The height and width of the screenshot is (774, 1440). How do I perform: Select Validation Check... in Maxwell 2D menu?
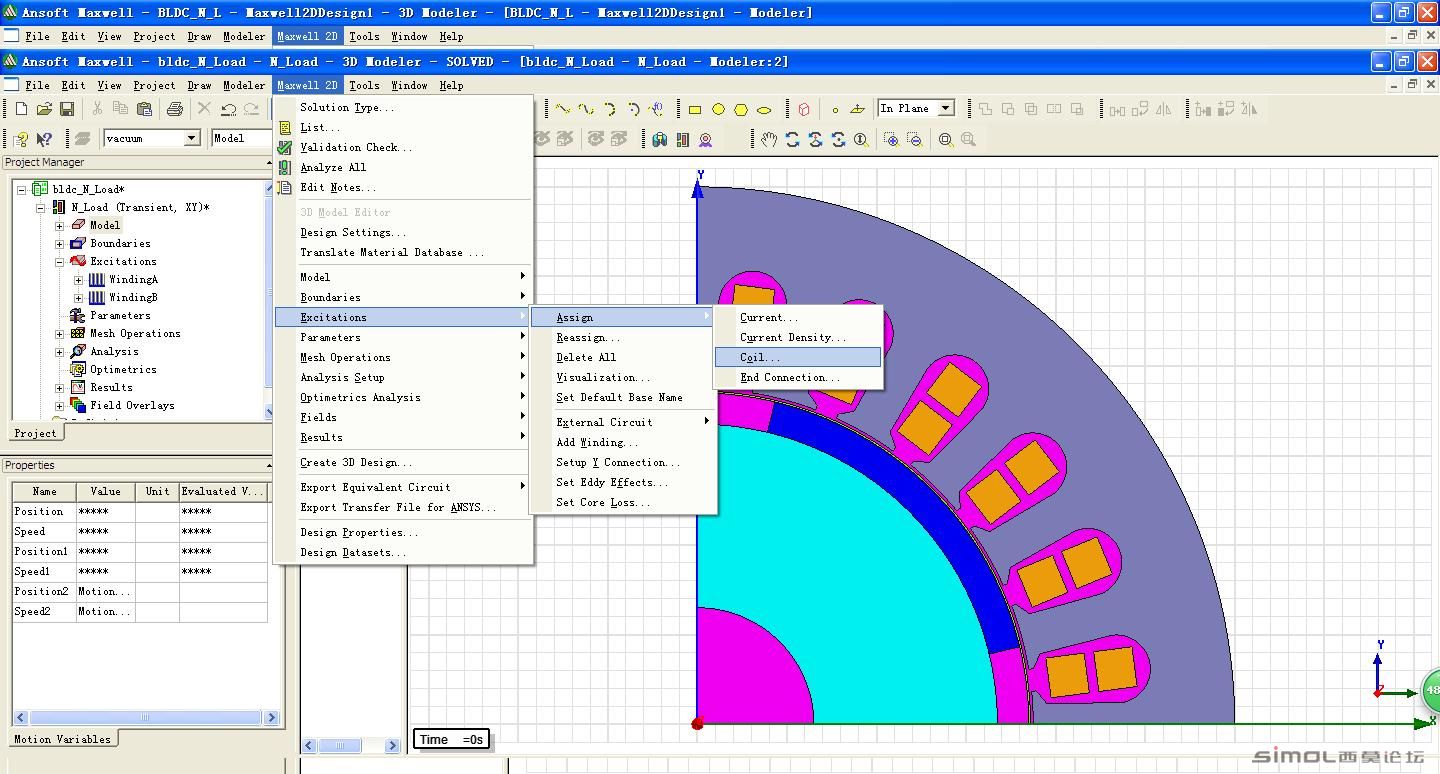[x=404, y=147]
